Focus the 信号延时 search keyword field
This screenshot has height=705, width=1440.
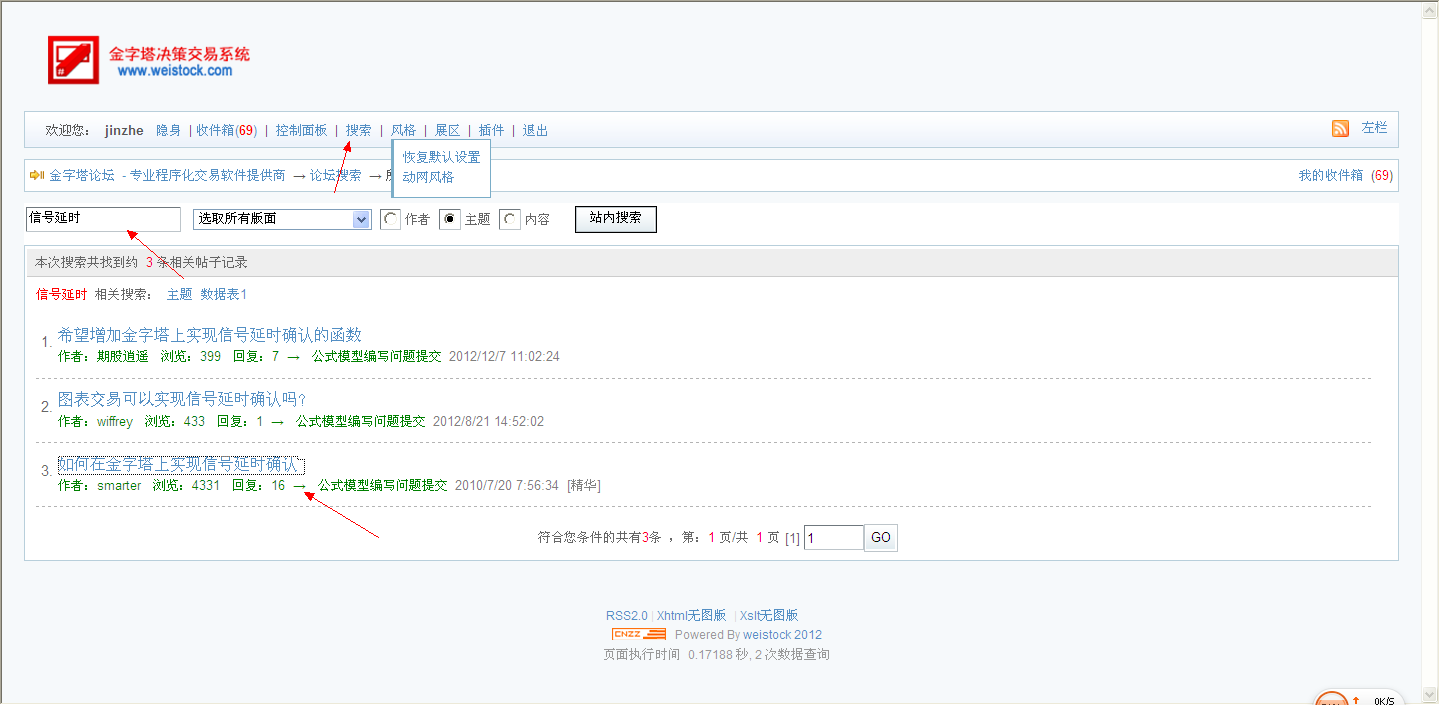[103, 219]
